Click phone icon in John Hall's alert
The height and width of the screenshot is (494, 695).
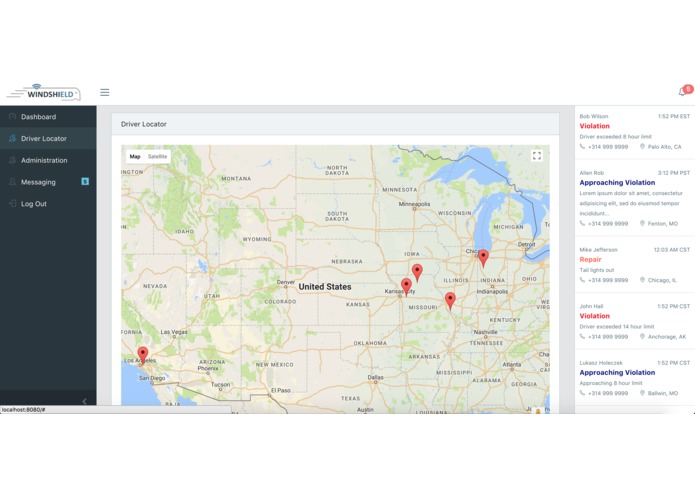[x=582, y=336]
